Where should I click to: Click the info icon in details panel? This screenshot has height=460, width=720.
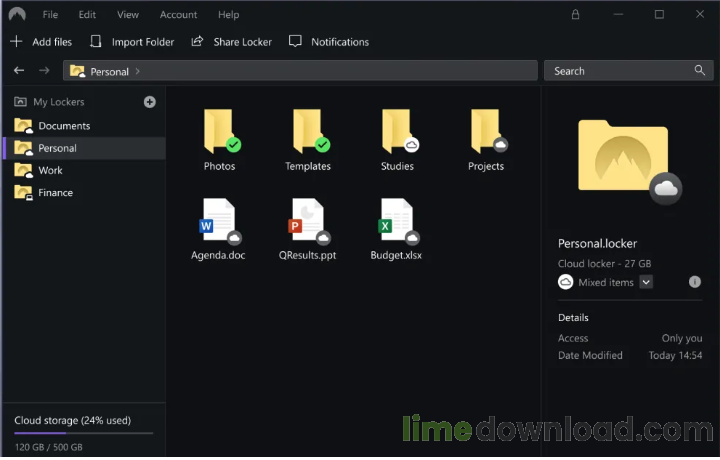point(695,282)
